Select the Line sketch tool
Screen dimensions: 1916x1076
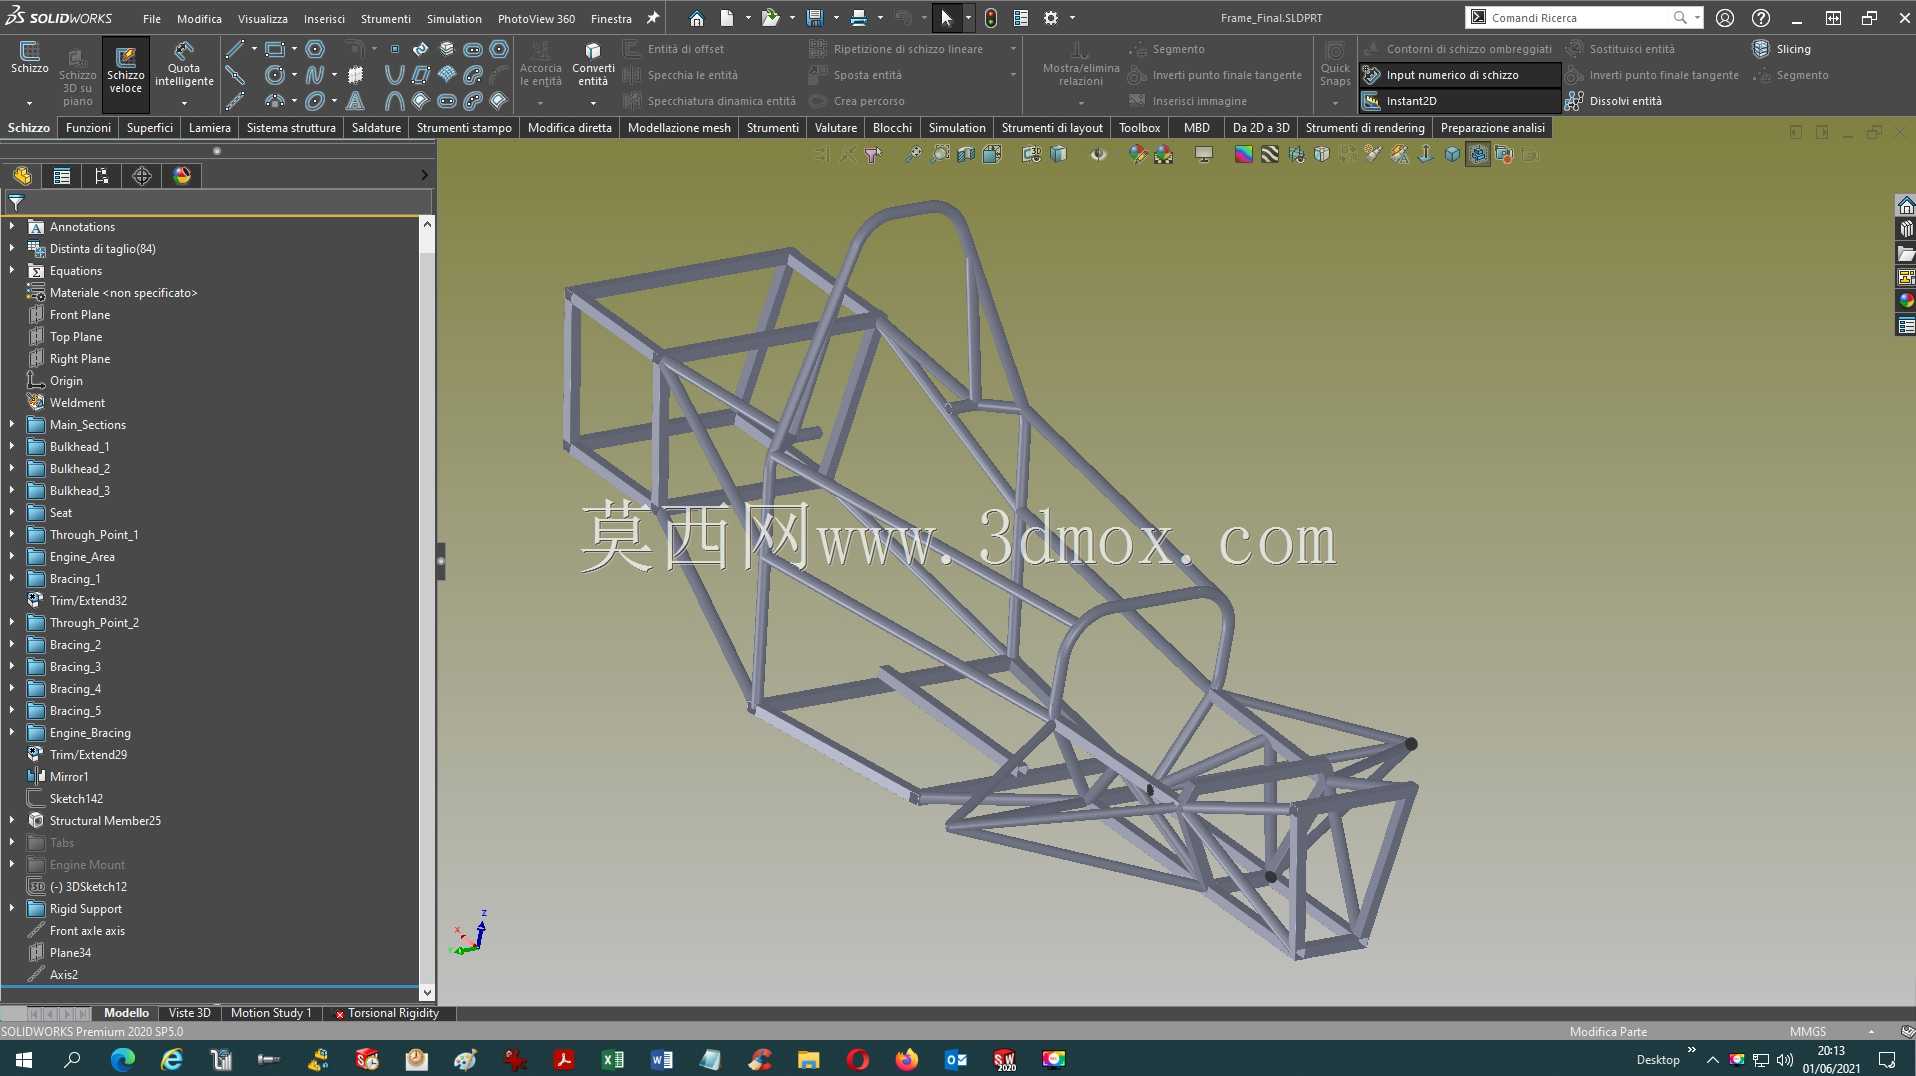(x=235, y=49)
